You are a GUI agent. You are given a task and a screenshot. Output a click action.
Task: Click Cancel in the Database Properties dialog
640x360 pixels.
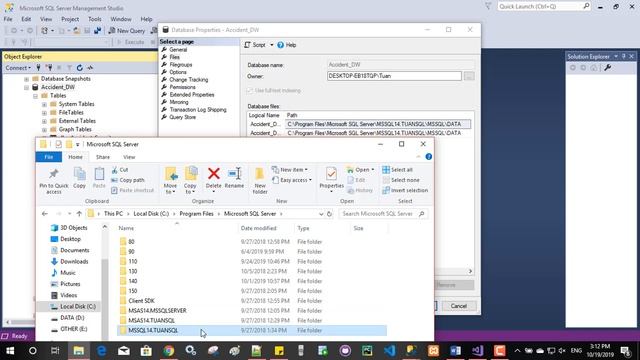pyautogui.click(x=458, y=306)
